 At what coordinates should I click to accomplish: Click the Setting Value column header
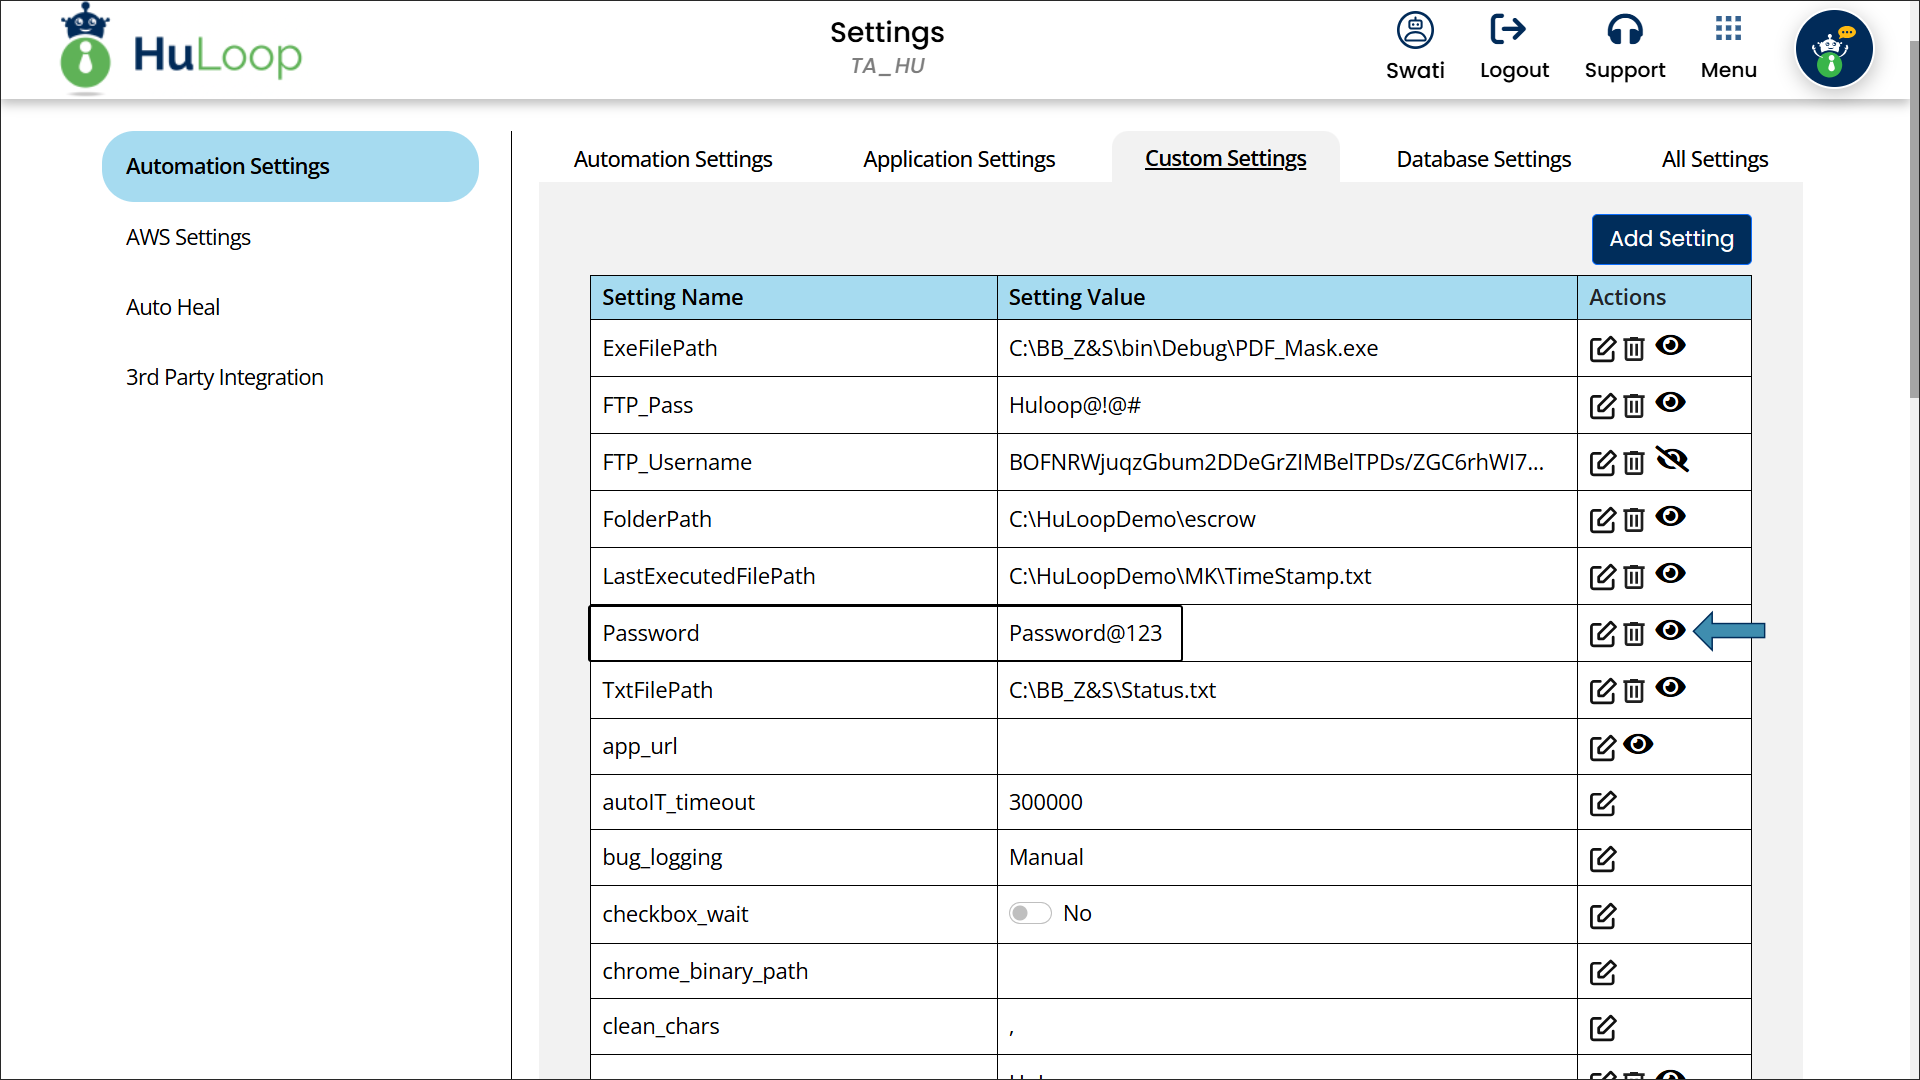pos(1287,298)
